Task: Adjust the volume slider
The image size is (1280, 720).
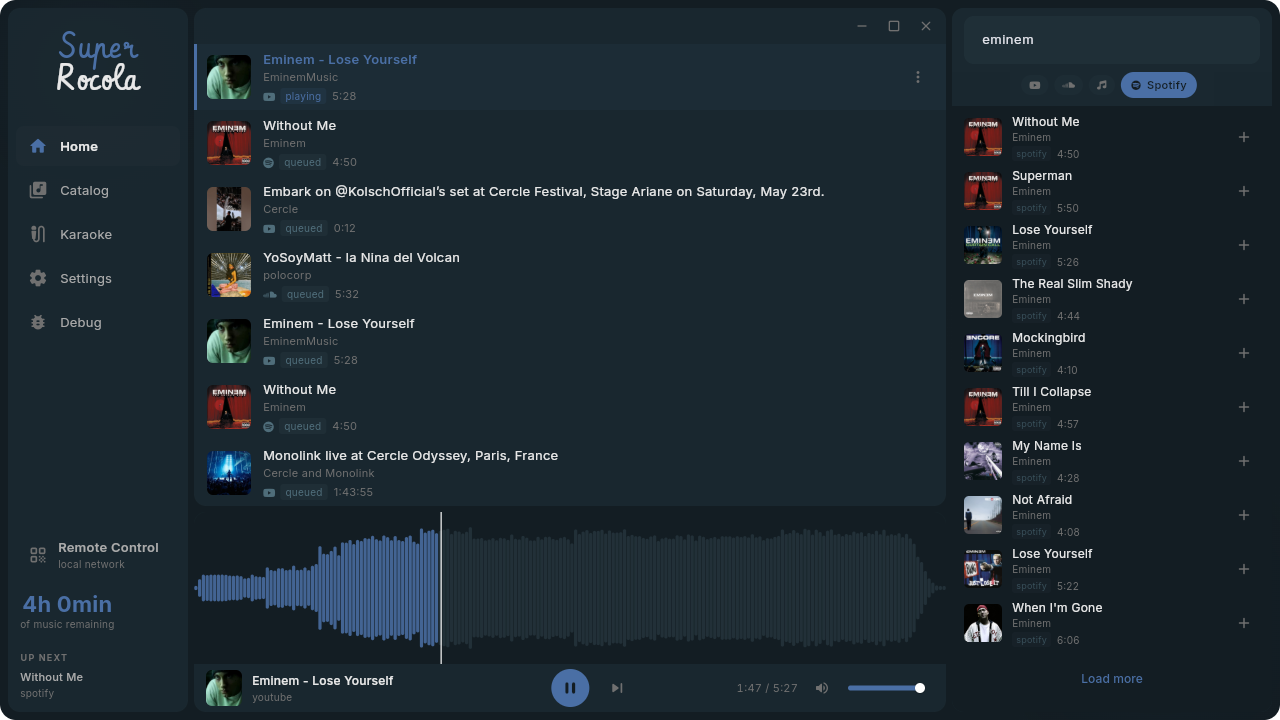Action: [884, 688]
